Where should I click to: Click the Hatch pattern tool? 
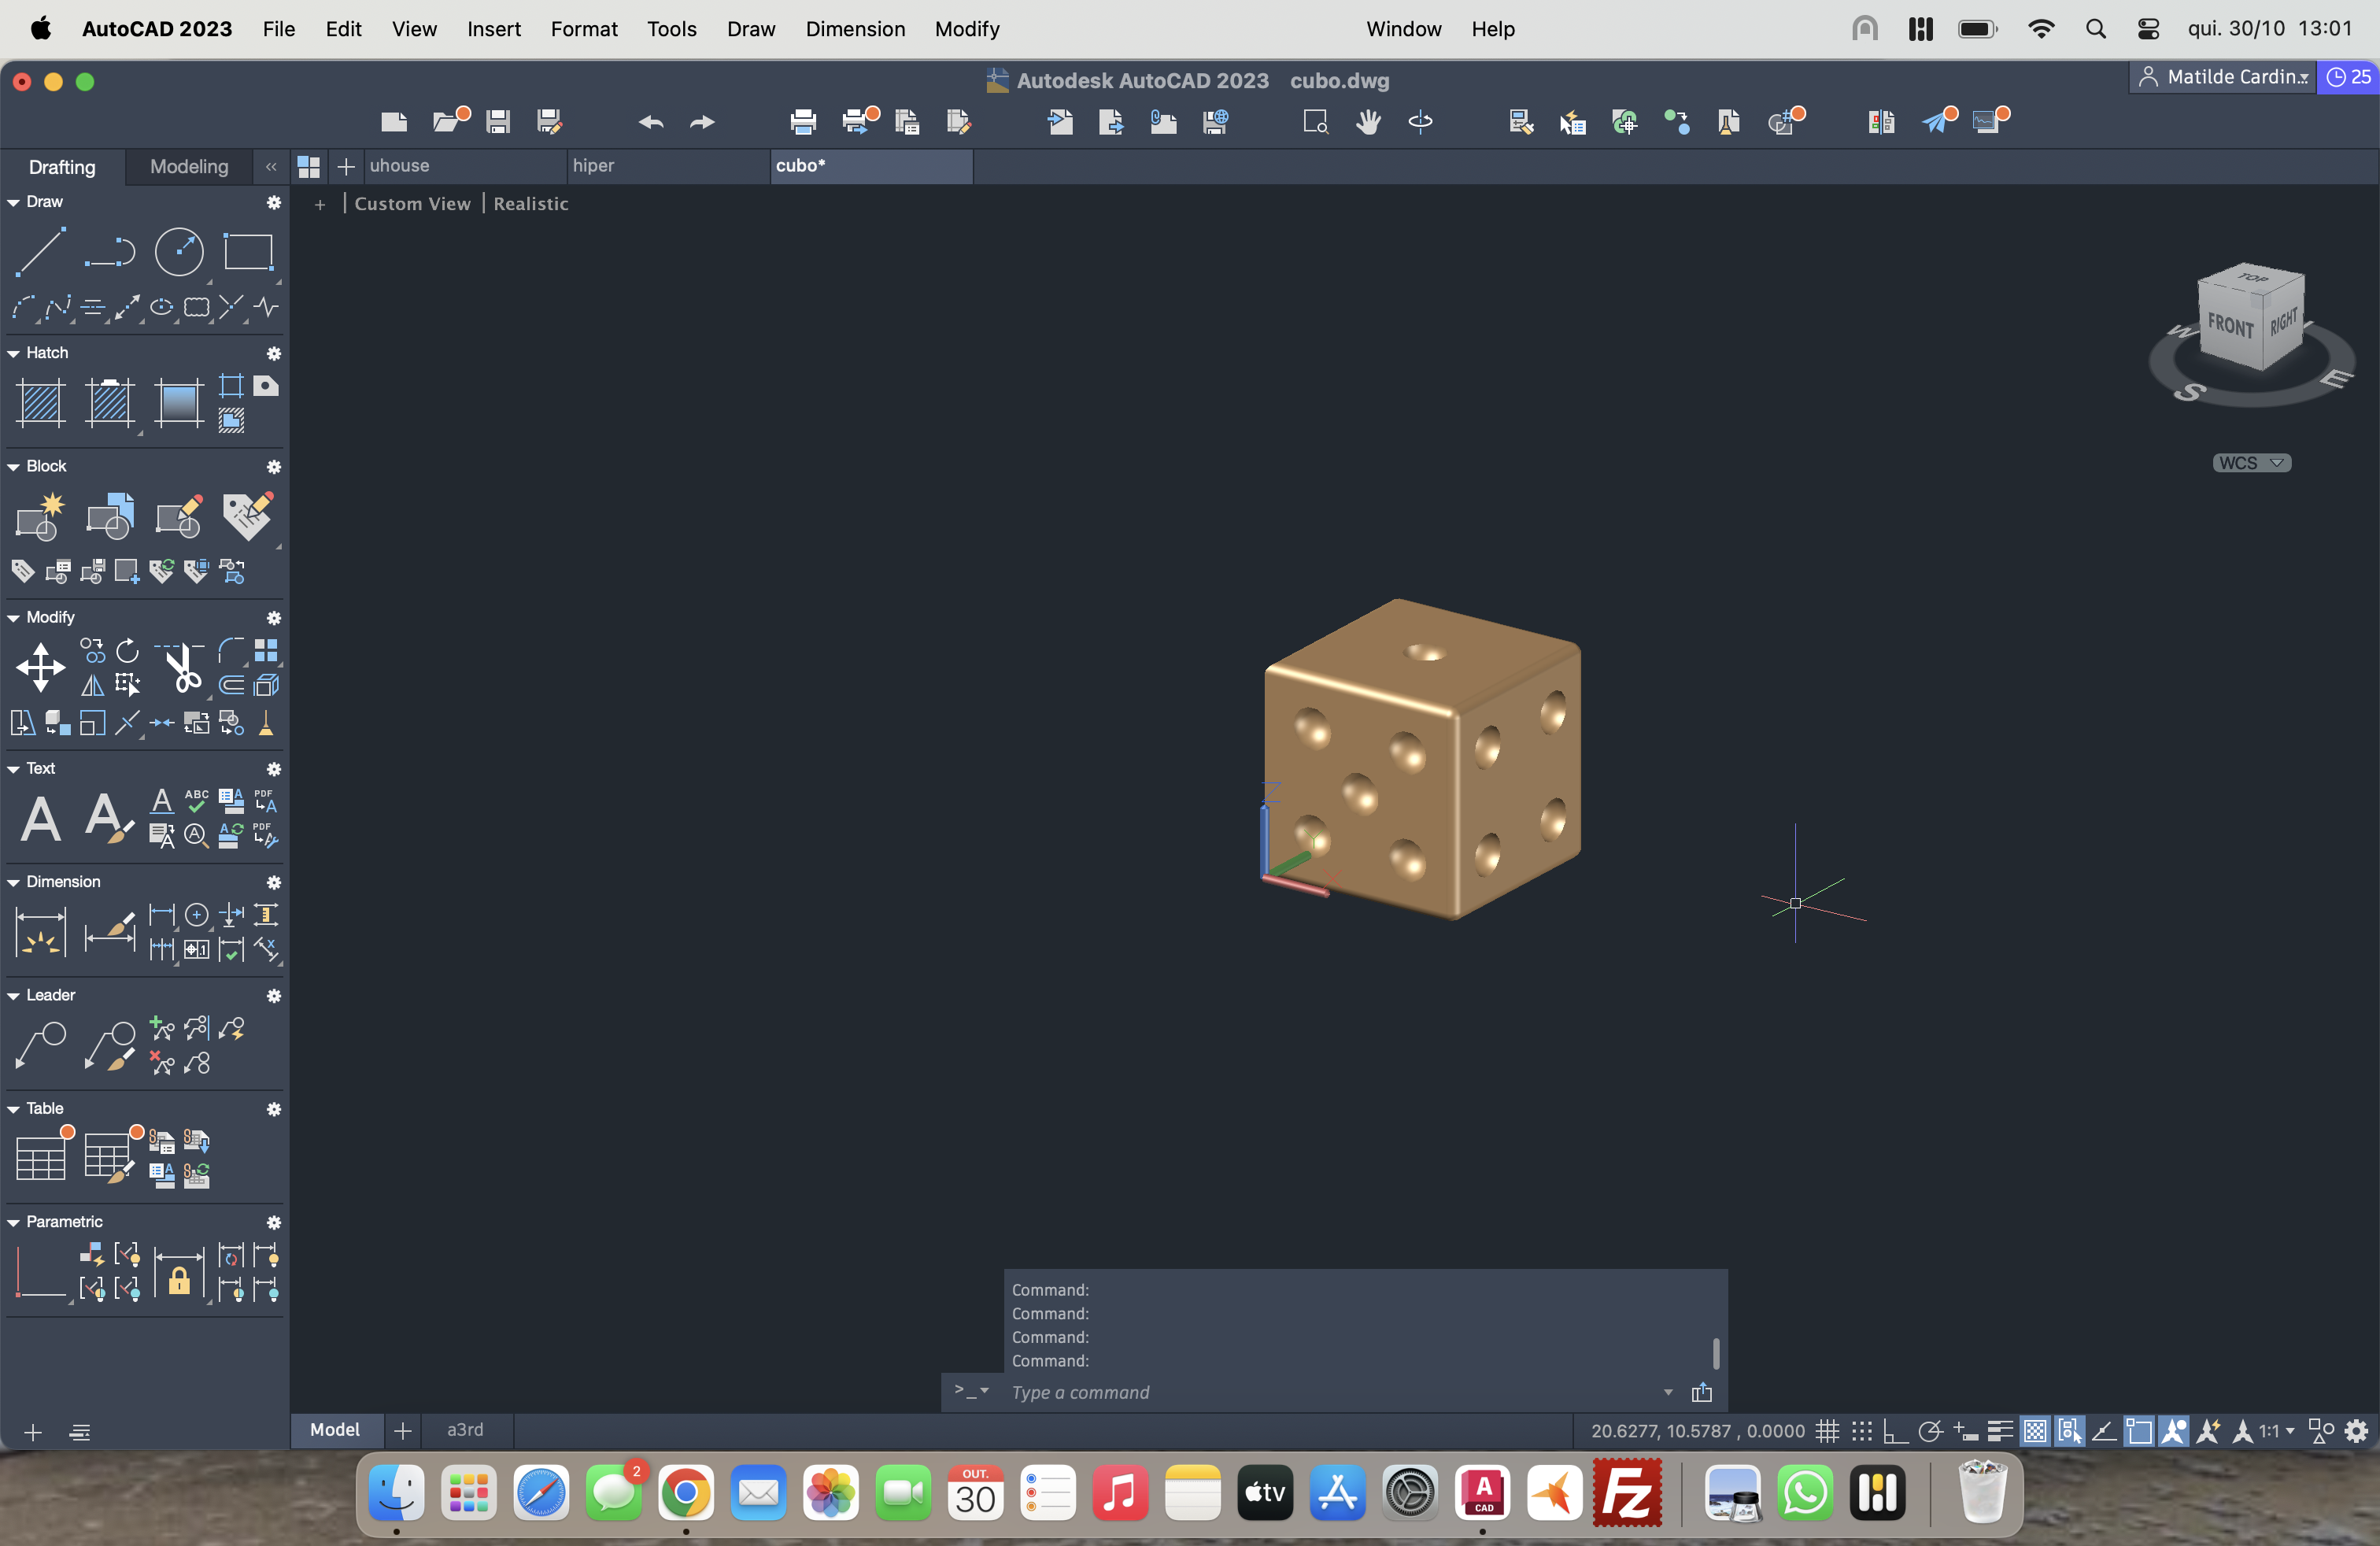[x=41, y=403]
